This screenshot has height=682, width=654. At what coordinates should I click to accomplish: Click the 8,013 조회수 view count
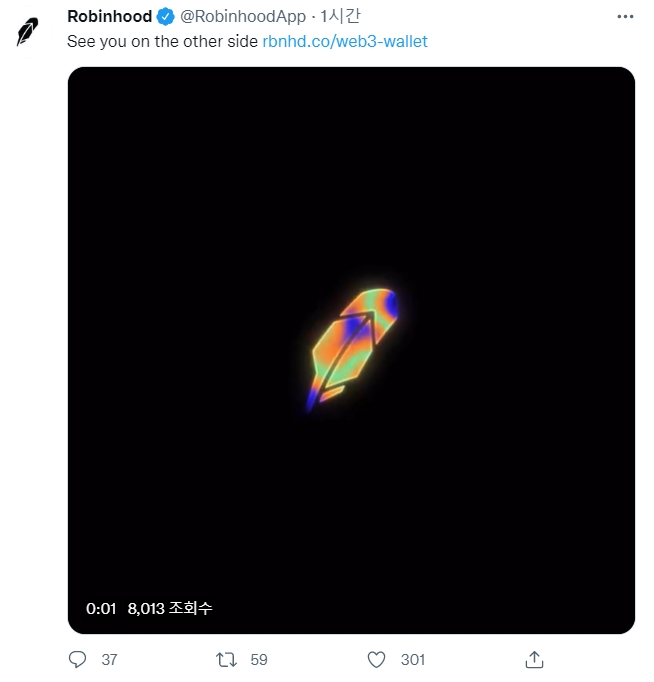click(170, 608)
